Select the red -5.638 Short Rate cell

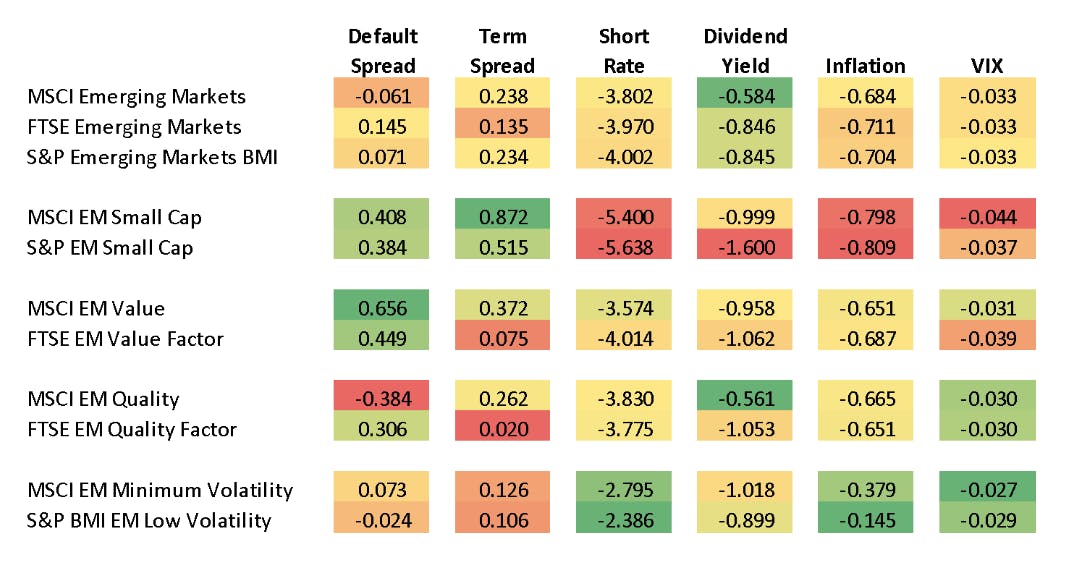click(x=622, y=248)
